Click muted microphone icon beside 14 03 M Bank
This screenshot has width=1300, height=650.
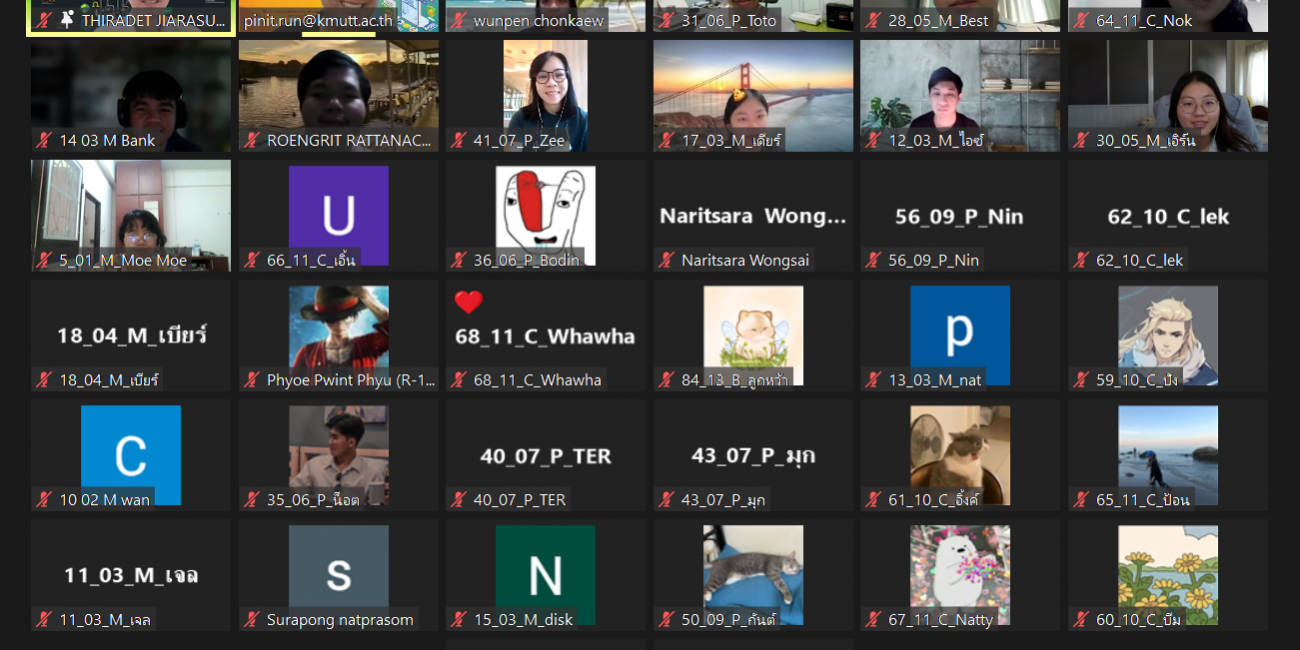(x=44, y=140)
